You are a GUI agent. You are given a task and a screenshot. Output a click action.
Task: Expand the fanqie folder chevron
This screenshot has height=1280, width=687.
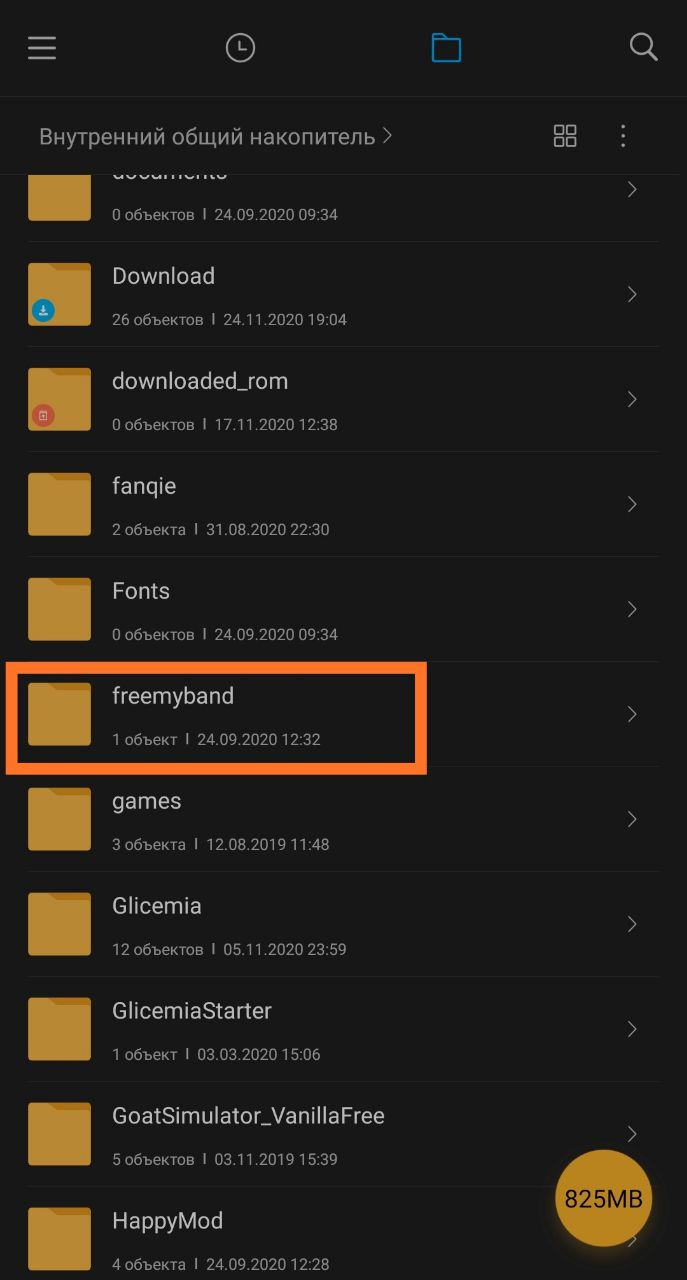click(632, 504)
